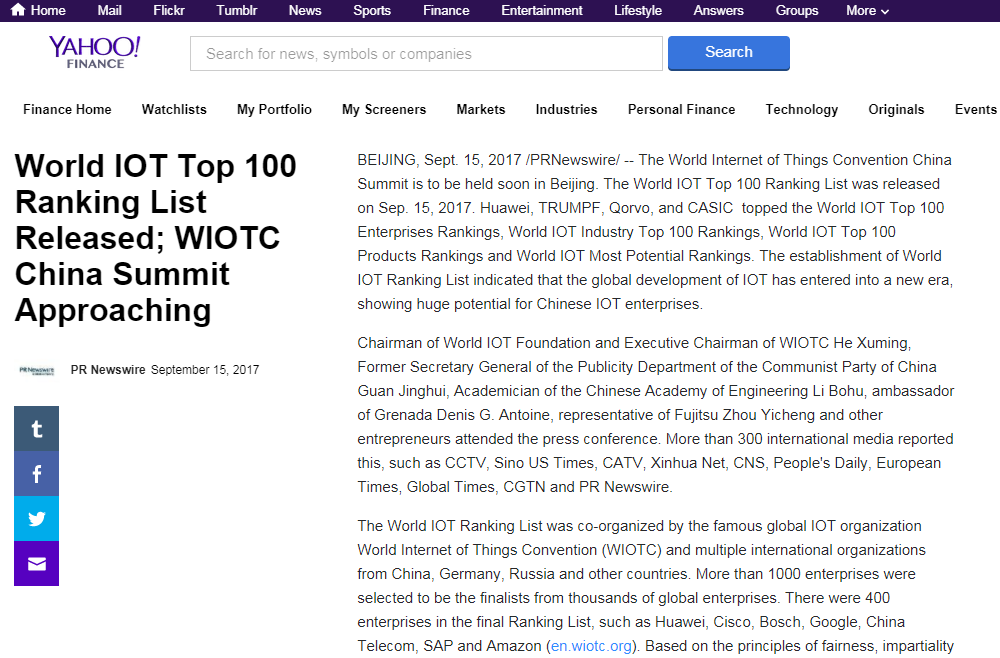
Task: Share article by email envelope icon
Action: tap(37, 564)
